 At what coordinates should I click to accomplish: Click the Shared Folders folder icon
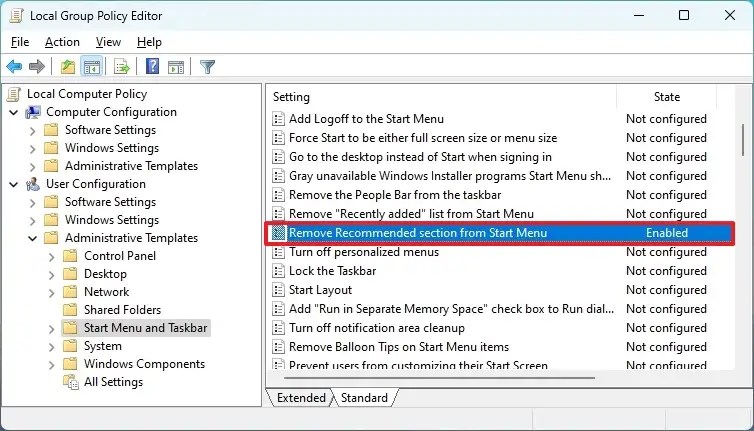[x=70, y=310]
